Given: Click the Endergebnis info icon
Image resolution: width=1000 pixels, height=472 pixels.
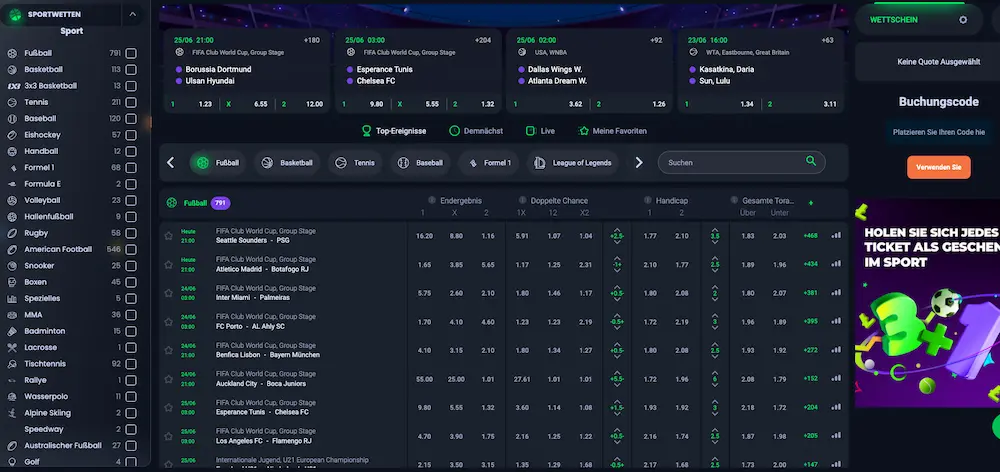Looking at the screenshot, I should (432, 200).
